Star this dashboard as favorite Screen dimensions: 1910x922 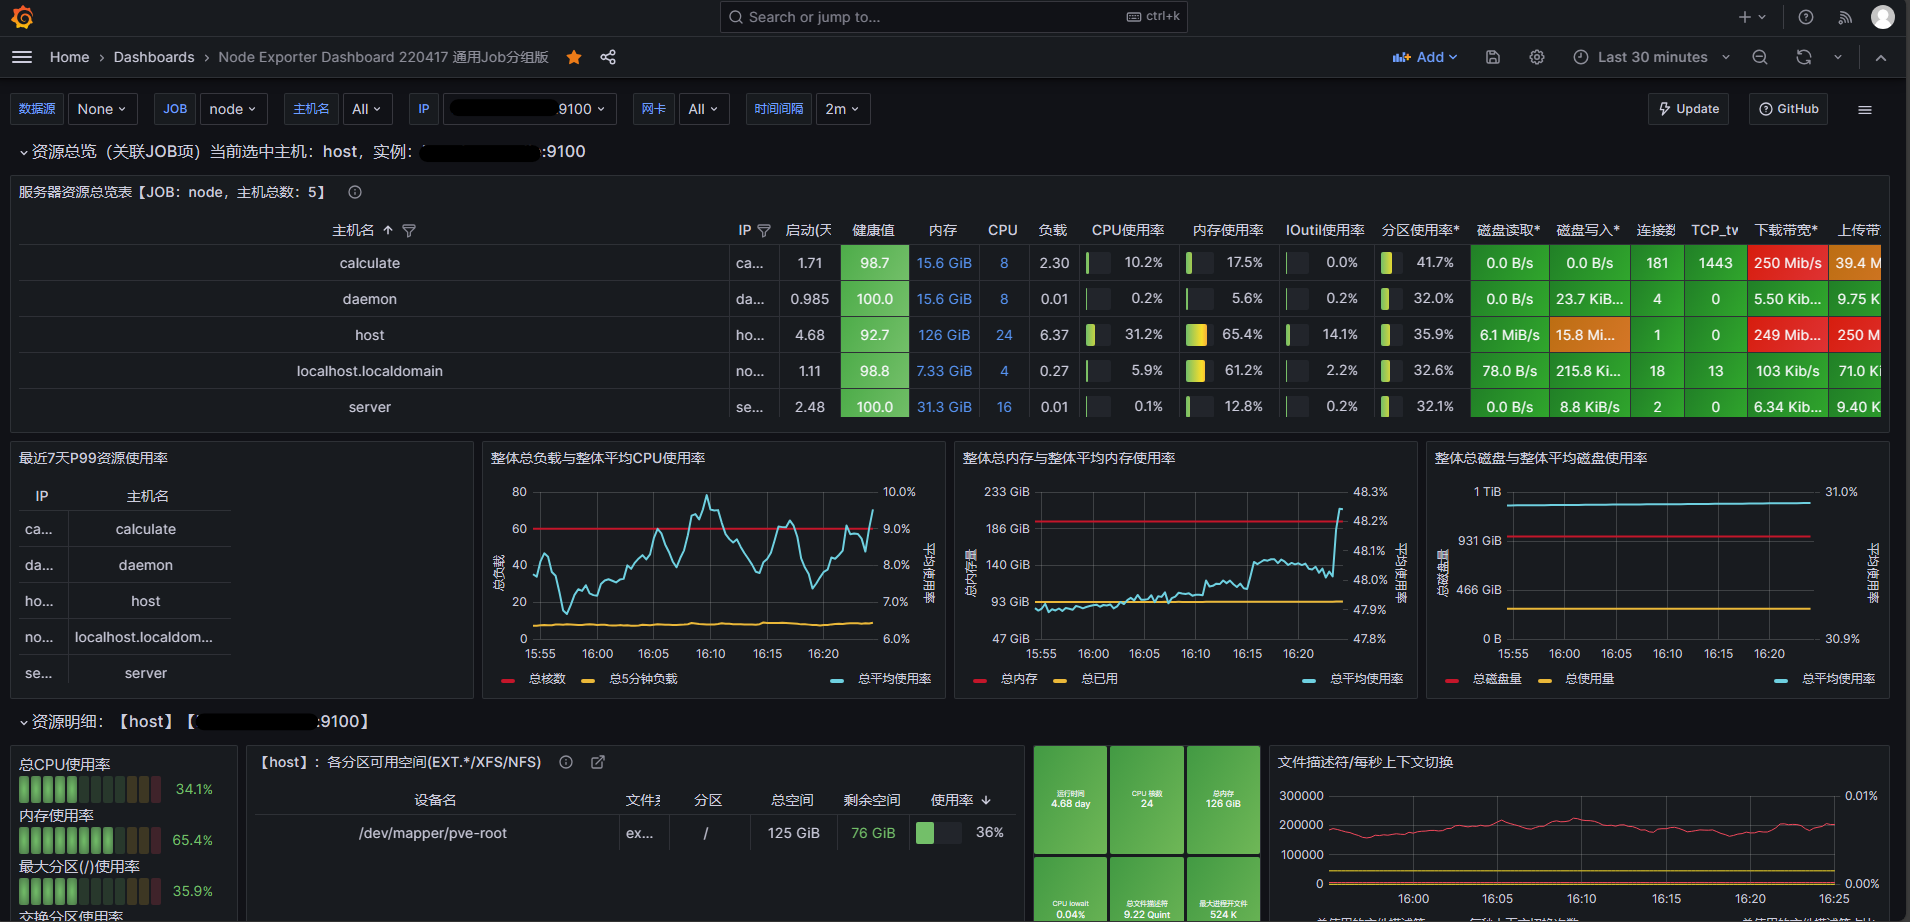tap(574, 57)
